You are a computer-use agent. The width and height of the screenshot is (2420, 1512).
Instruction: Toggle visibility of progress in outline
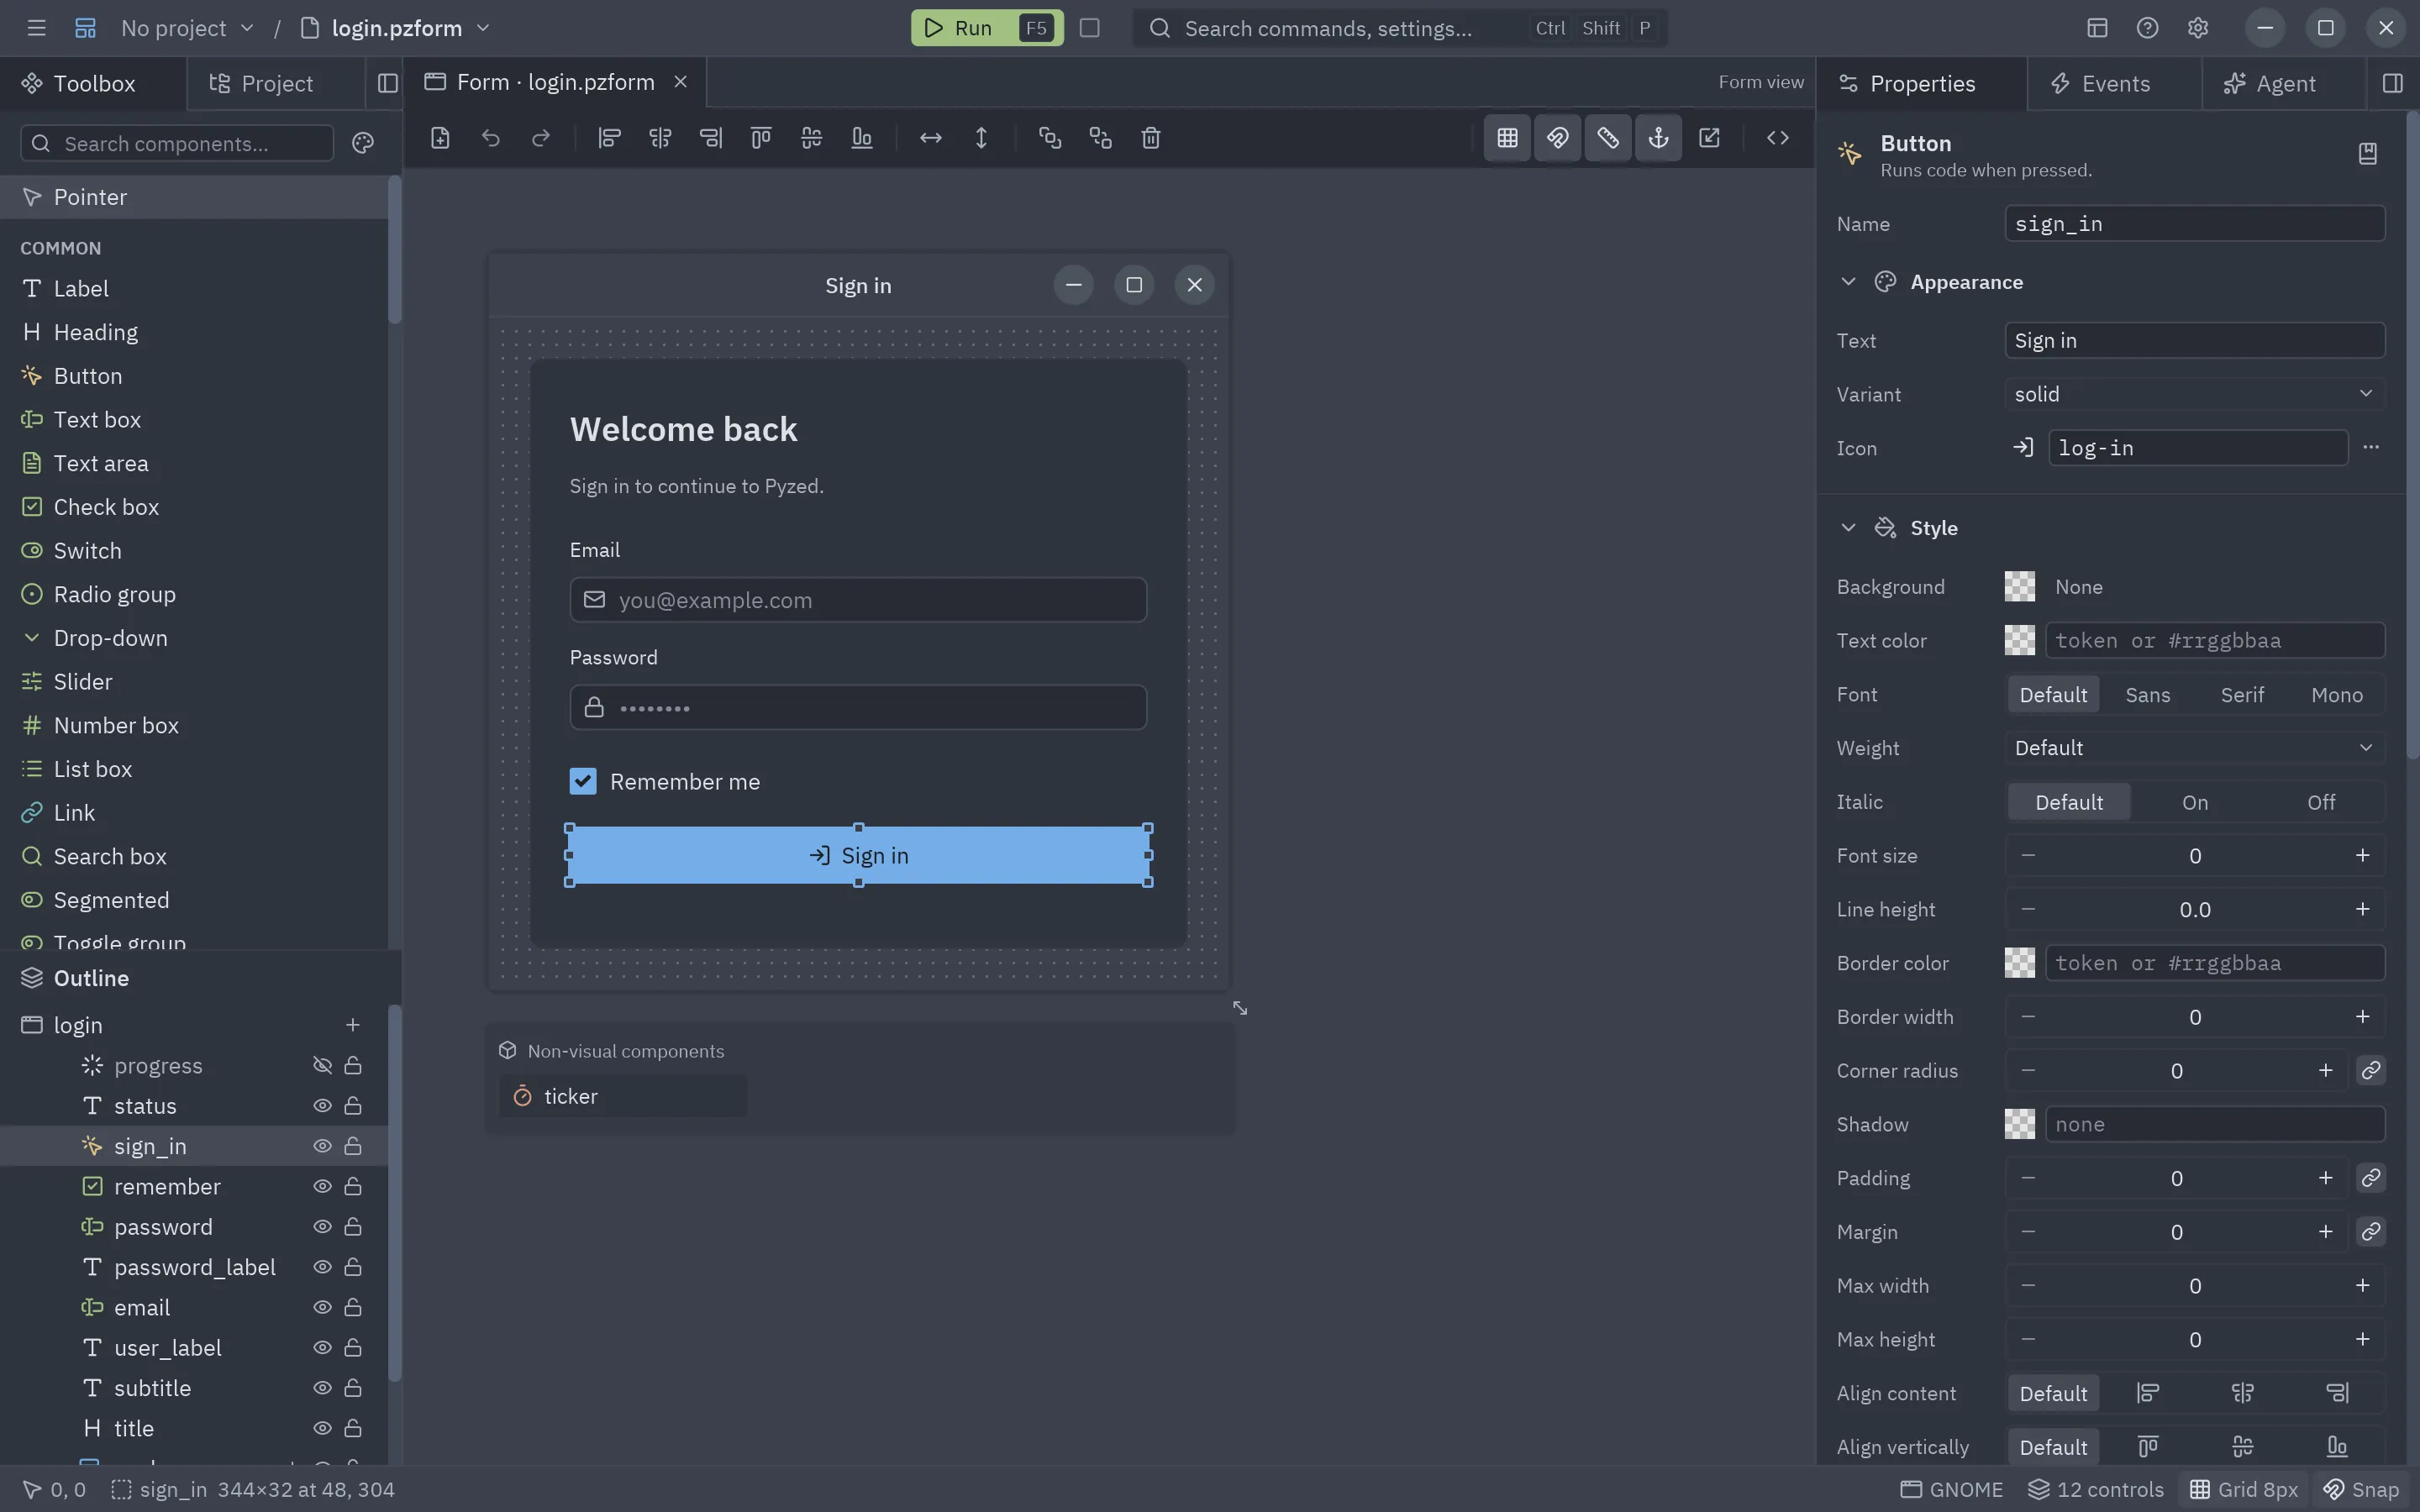[322, 1066]
